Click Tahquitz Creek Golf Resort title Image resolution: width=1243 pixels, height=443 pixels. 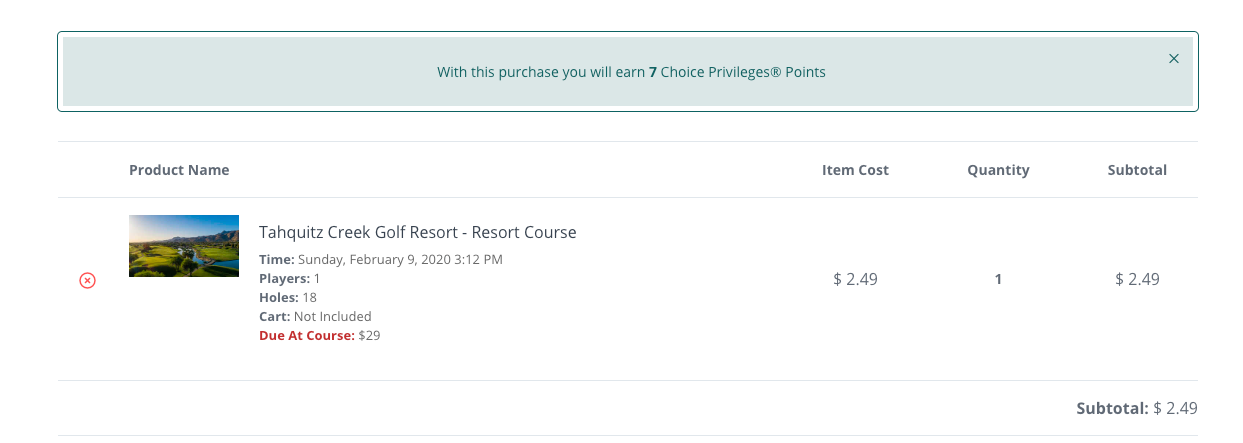(x=417, y=232)
